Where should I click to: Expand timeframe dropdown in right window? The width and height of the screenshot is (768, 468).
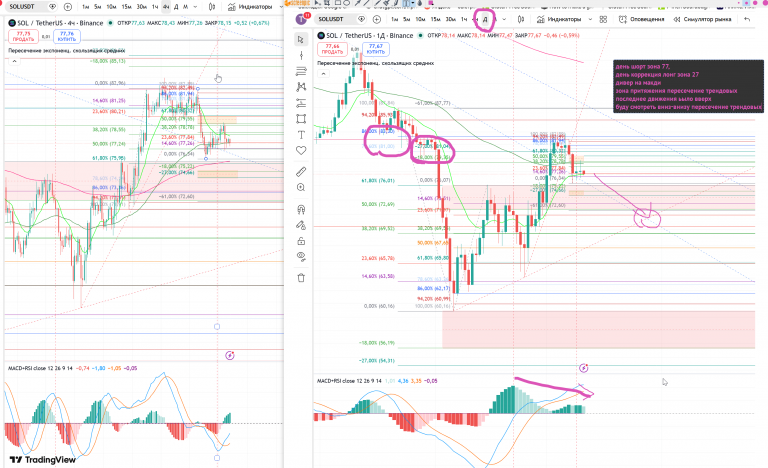(x=504, y=19)
